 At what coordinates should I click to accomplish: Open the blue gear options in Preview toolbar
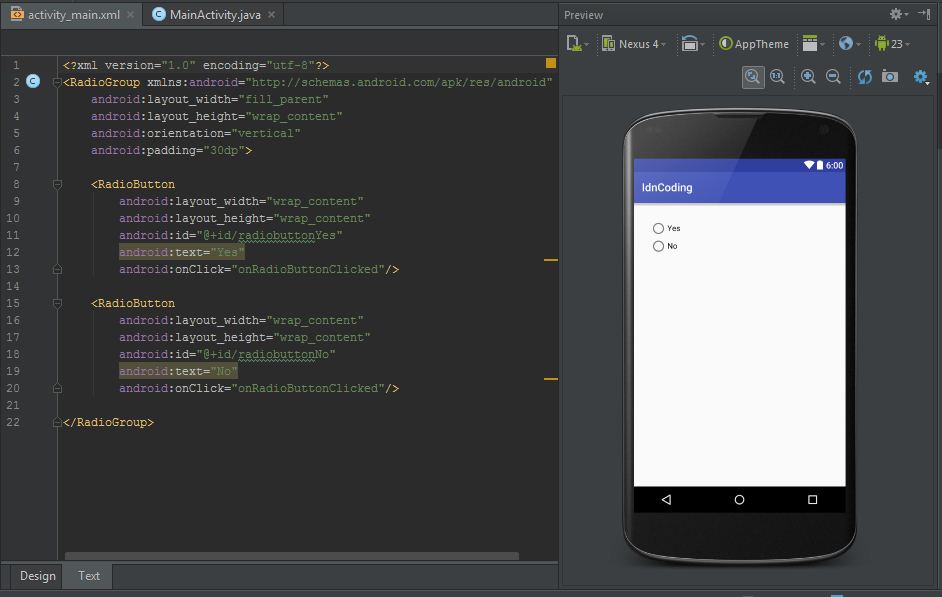(x=921, y=77)
